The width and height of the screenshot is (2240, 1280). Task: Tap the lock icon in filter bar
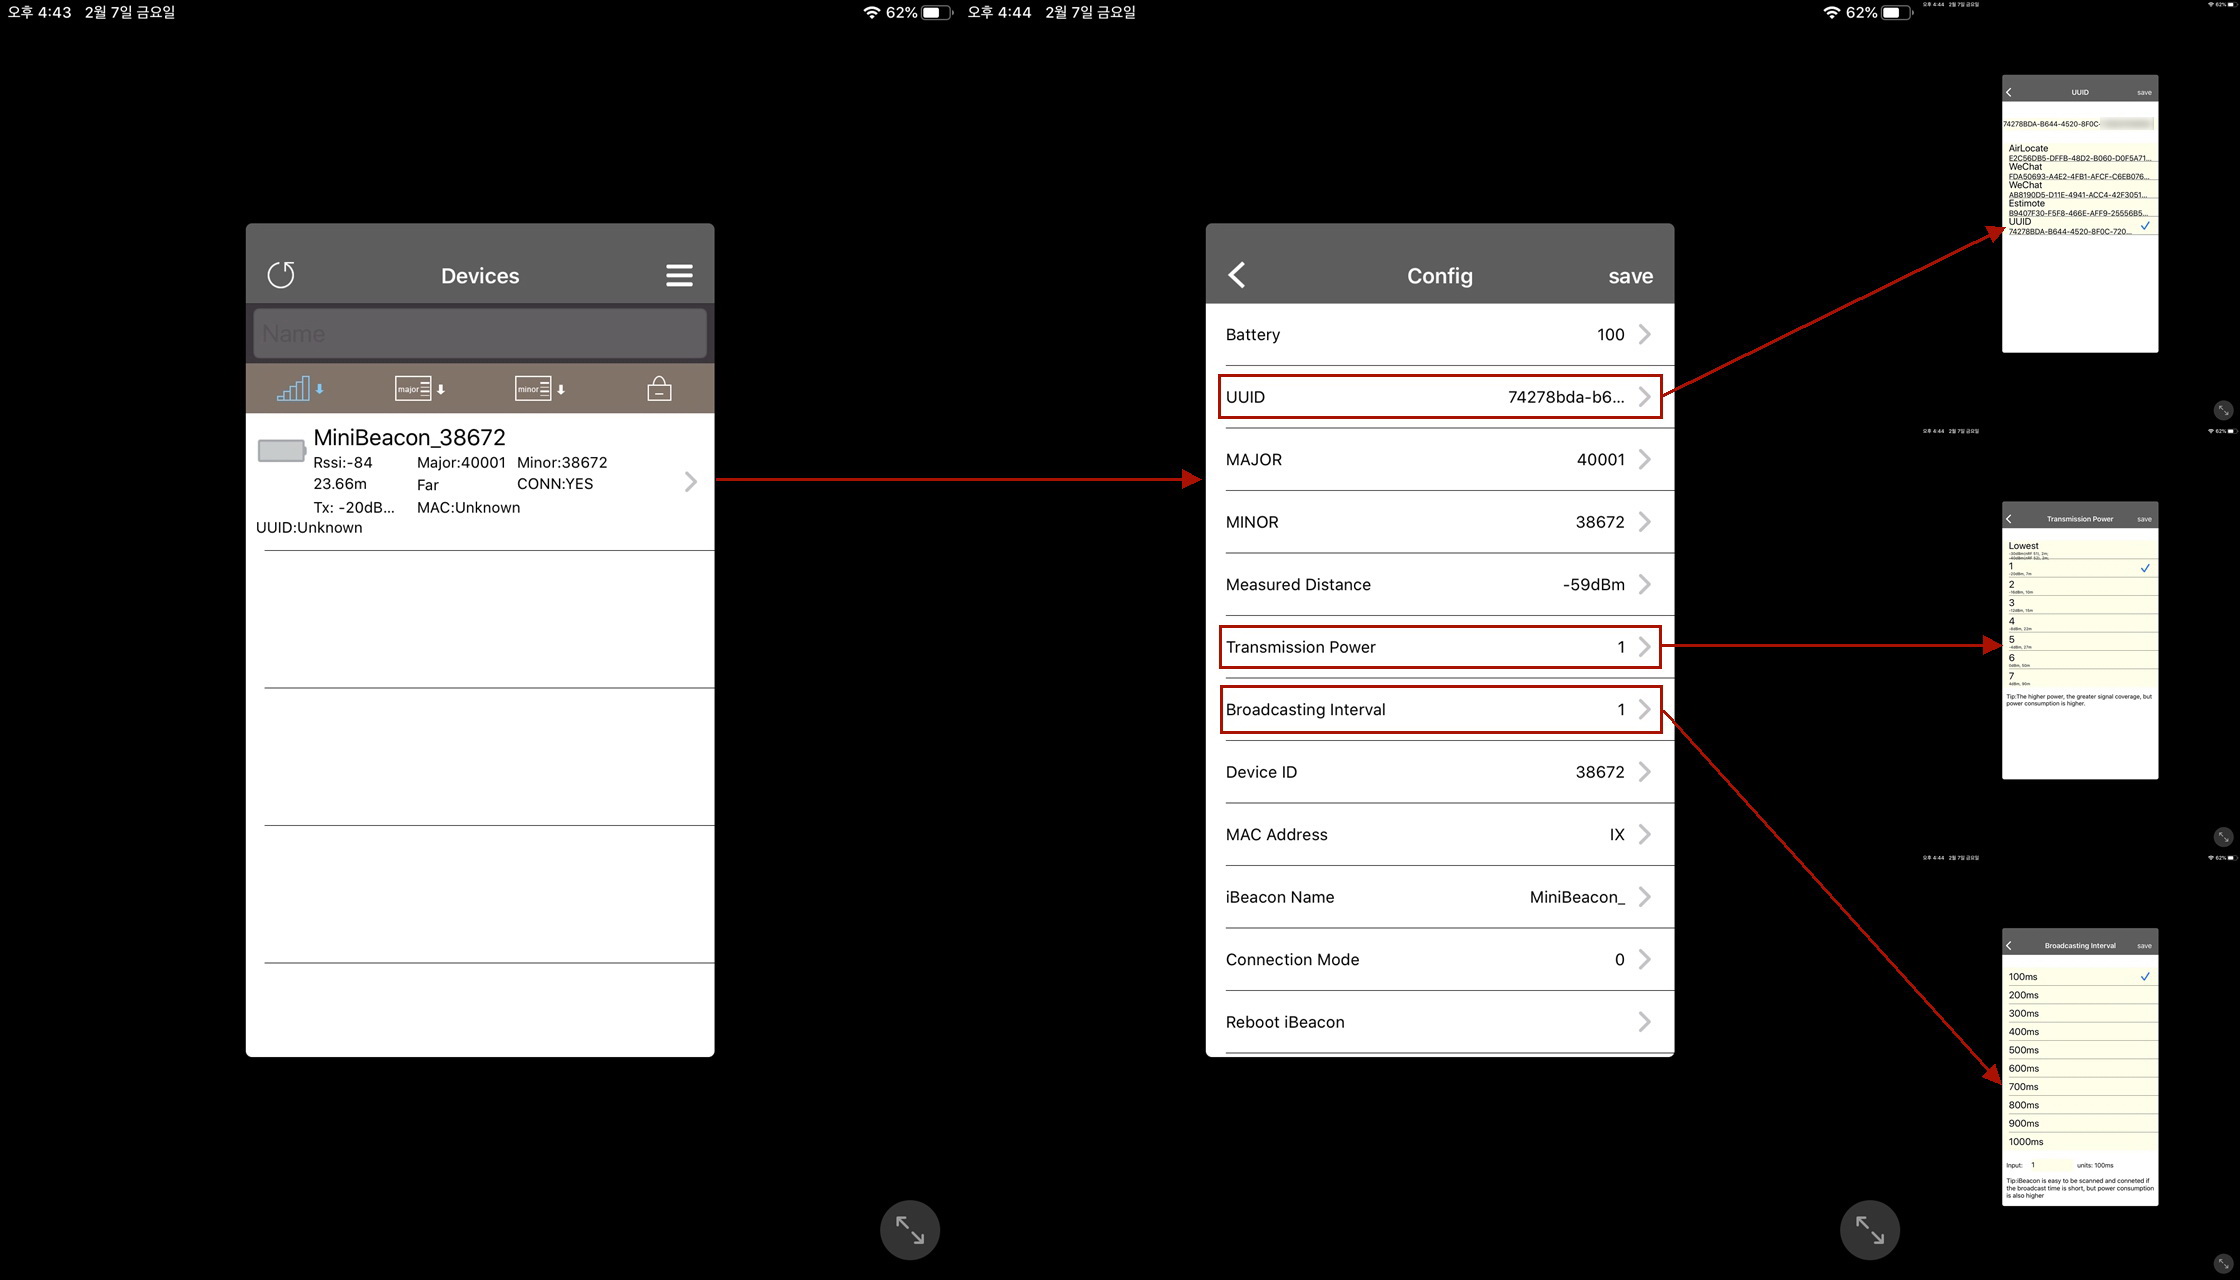pyautogui.click(x=659, y=389)
